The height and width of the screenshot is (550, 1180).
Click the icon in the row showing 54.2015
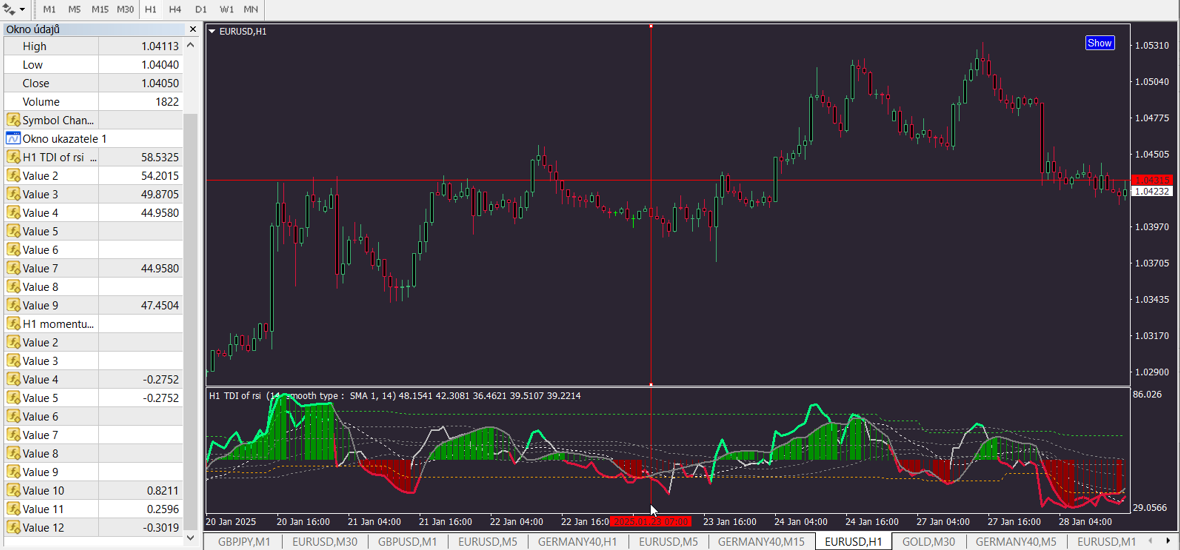click(x=13, y=175)
